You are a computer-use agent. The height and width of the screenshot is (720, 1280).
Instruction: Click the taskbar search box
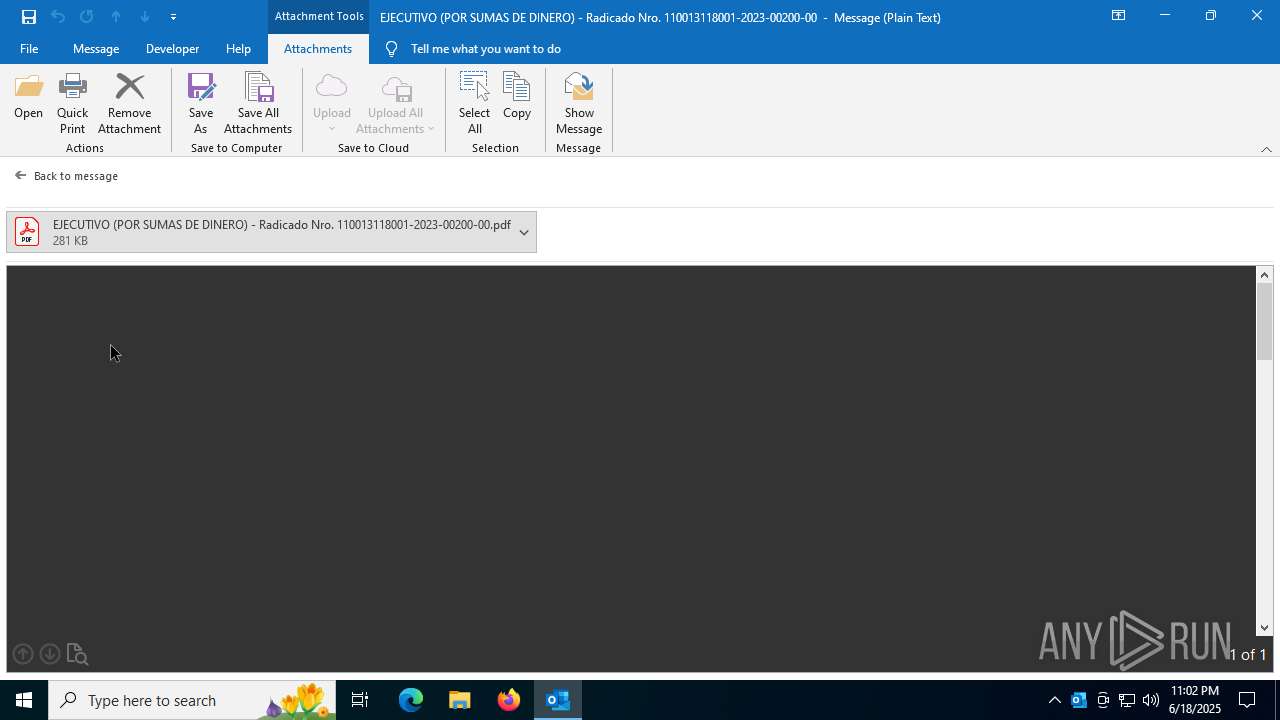[x=192, y=700]
